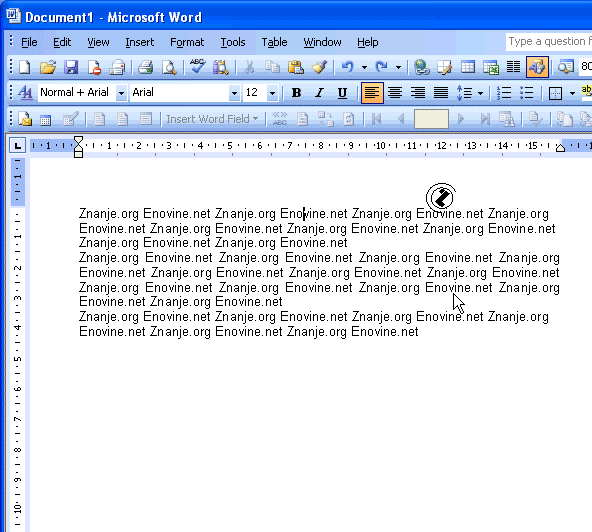Toggle Bold formatting
Screen dimensions: 592x532
click(x=296, y=93)
